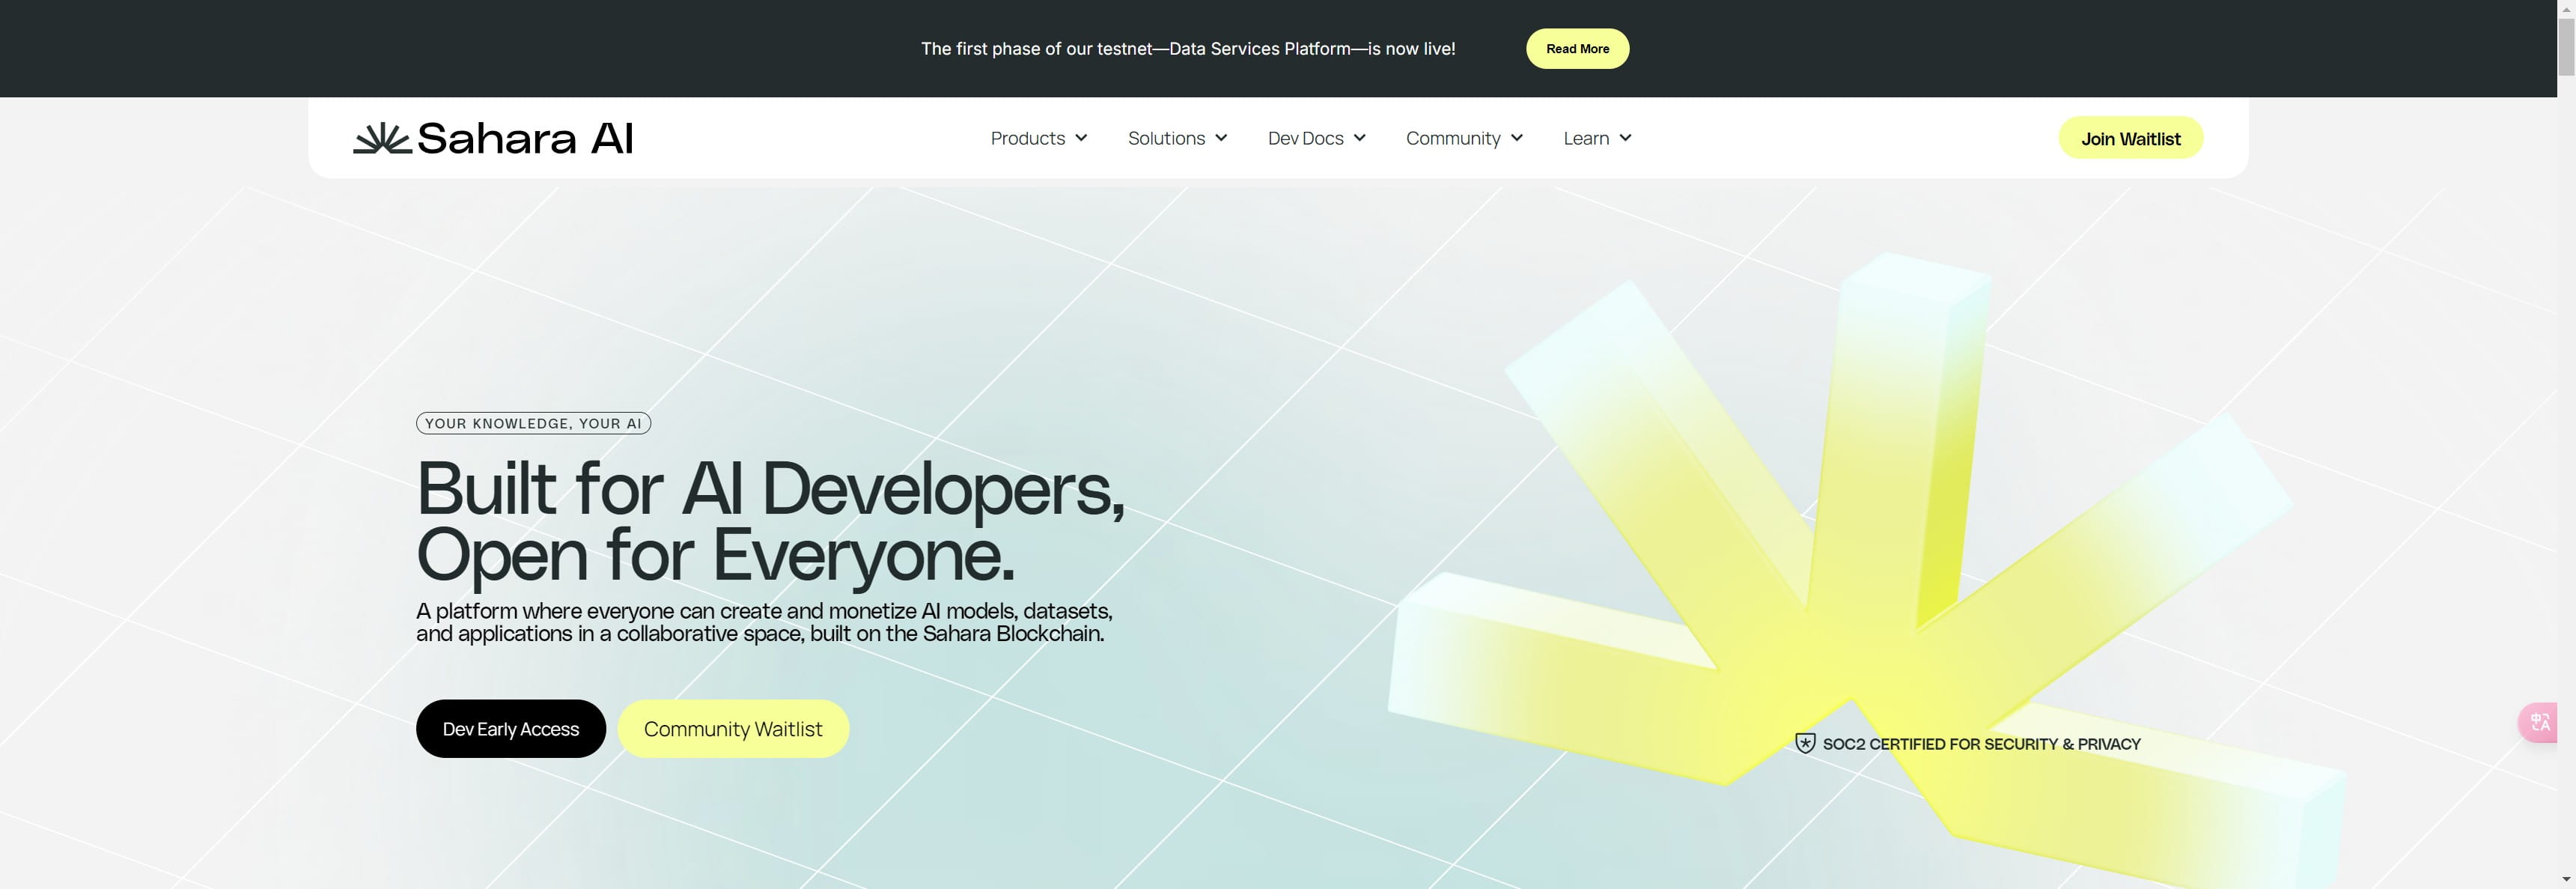The height and width of the screenshot is (889, 2576).
Task: Expand the chevron beside Solutions
Action: 1221,138
